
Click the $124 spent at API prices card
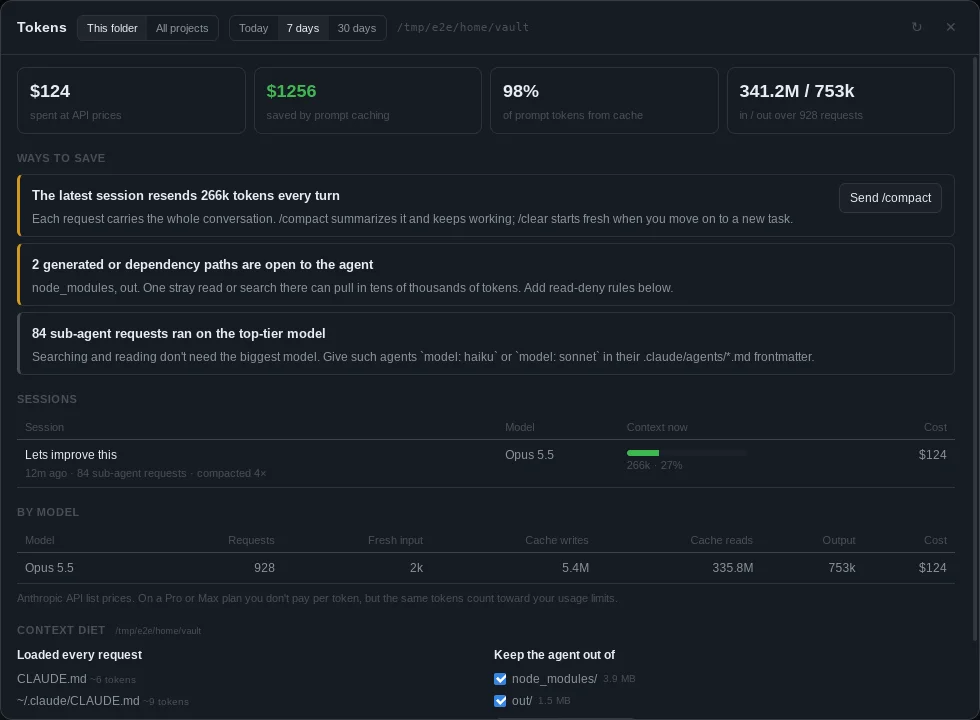tap(131, 101)
